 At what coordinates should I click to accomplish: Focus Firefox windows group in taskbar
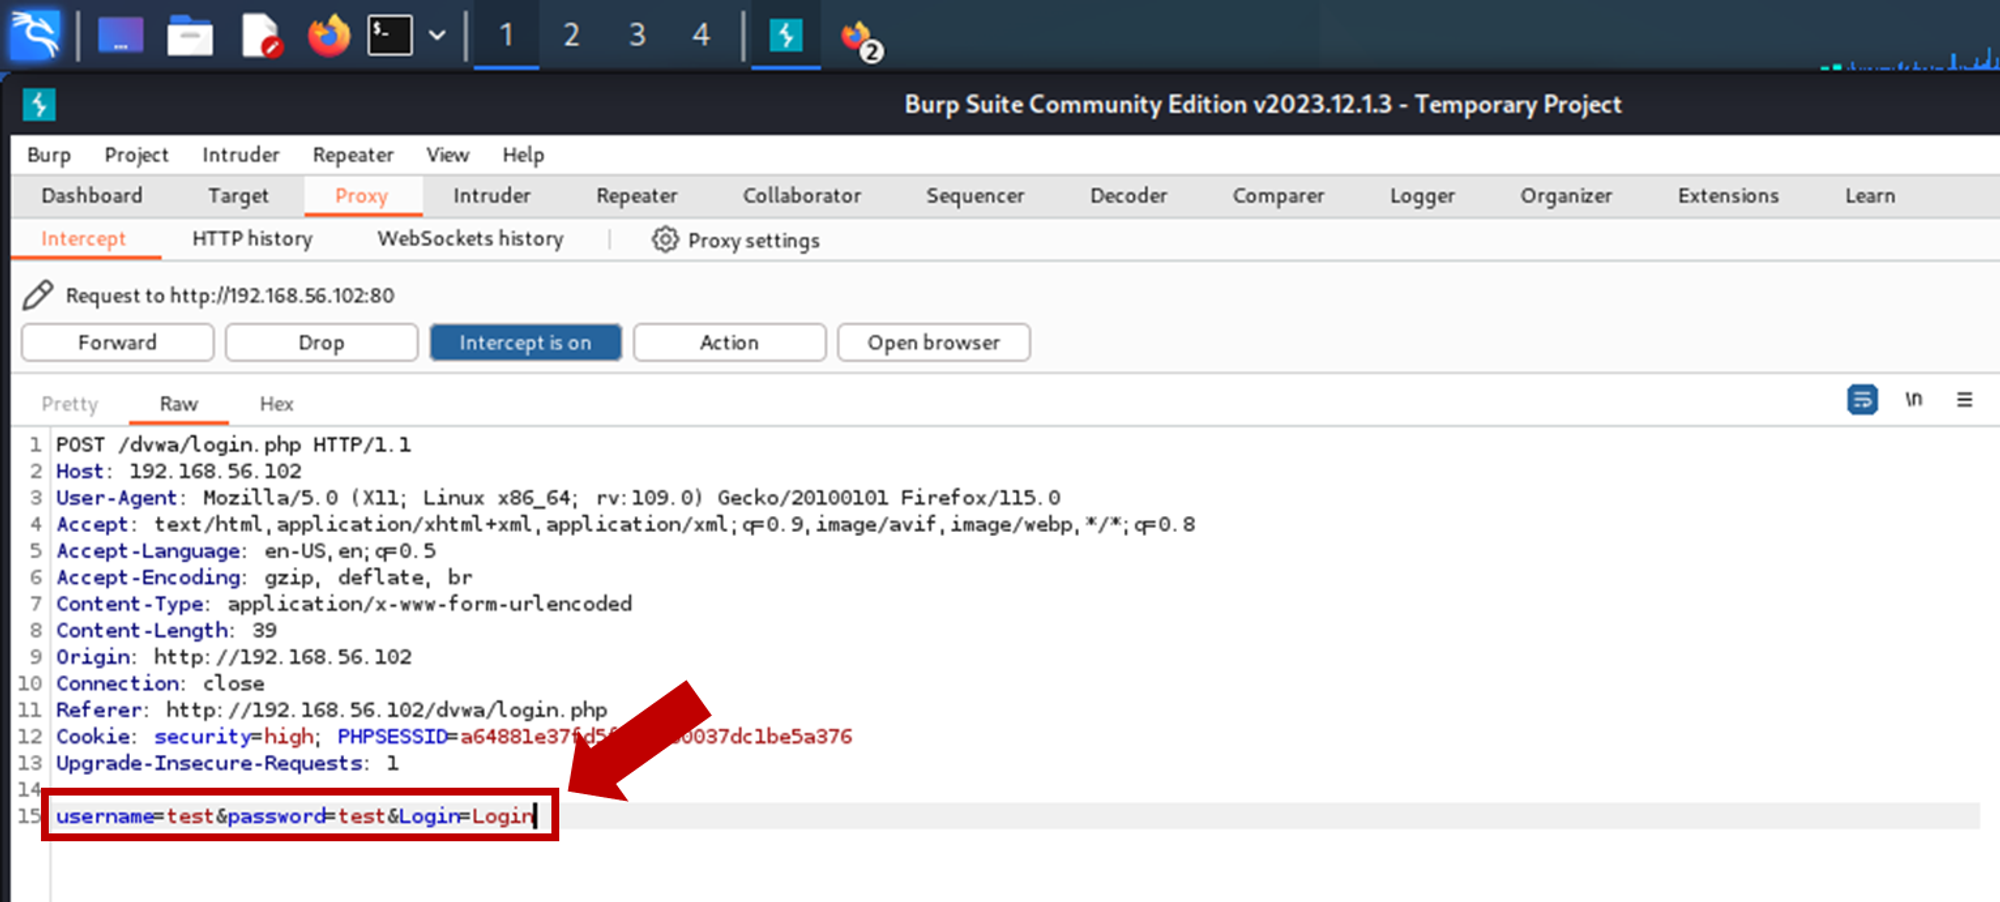(860, 39)
